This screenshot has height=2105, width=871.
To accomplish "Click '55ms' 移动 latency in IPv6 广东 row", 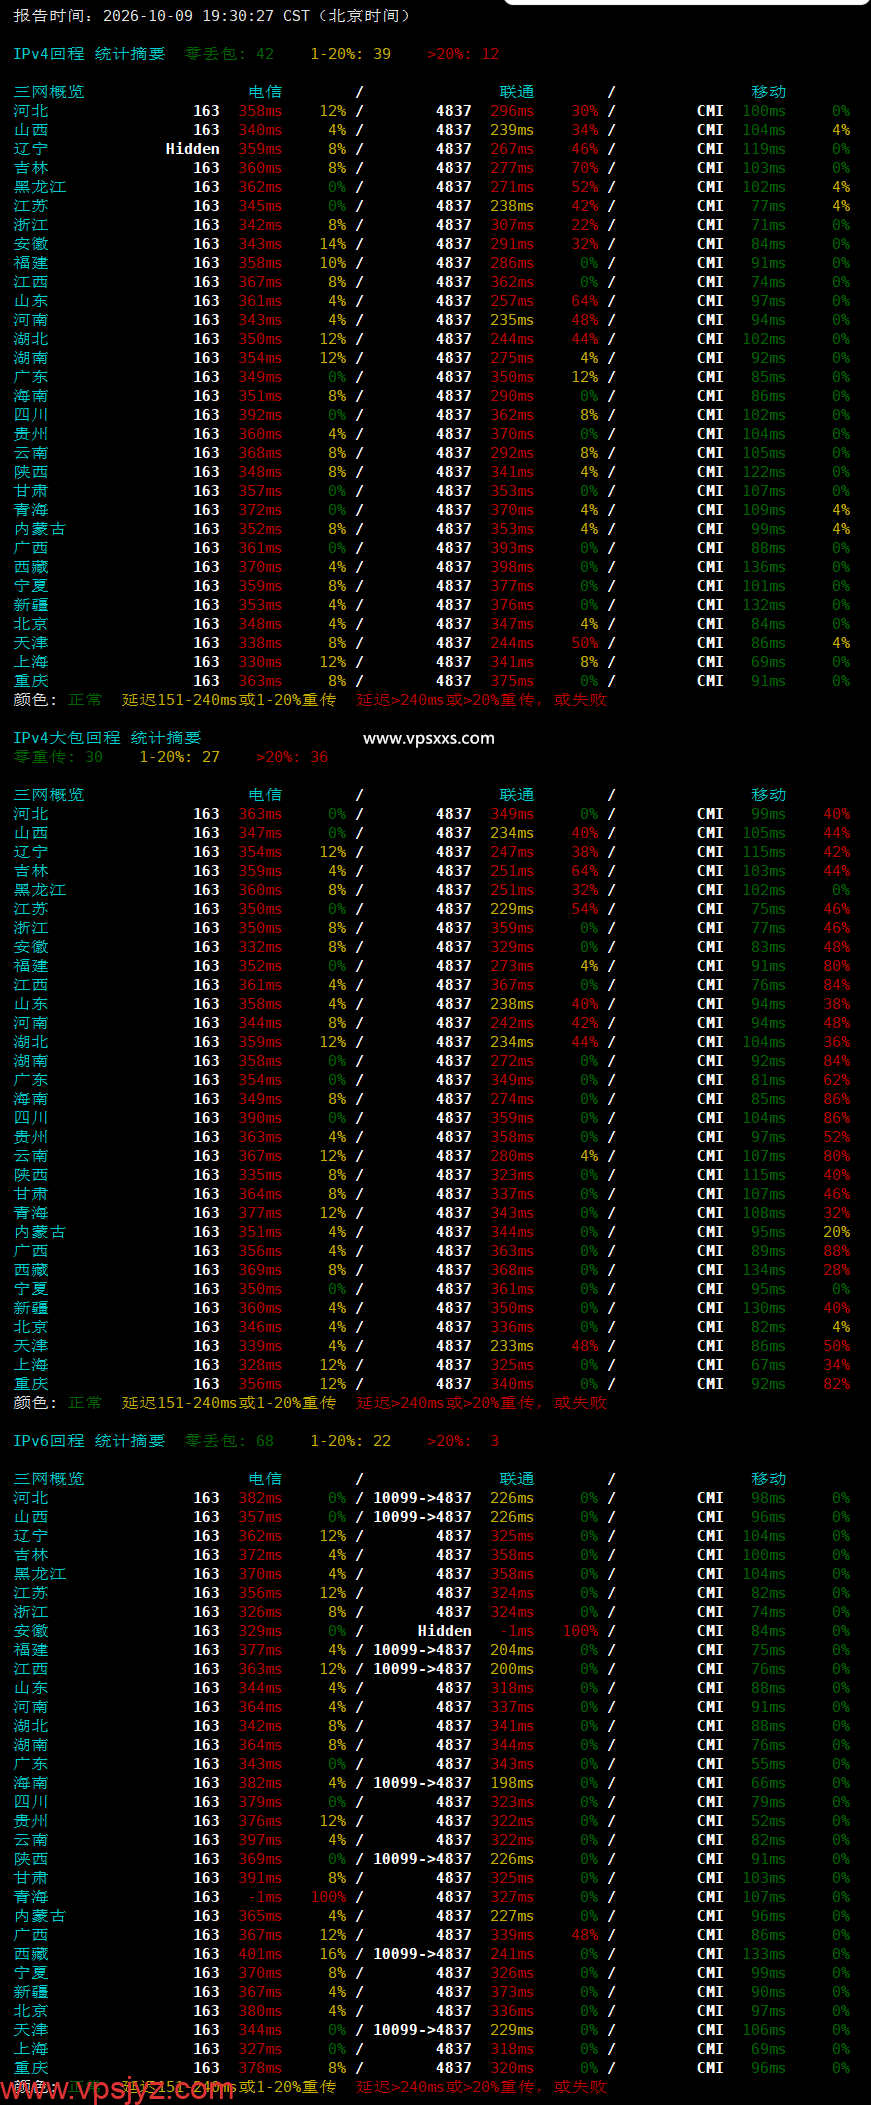I will click(768, 1764).
